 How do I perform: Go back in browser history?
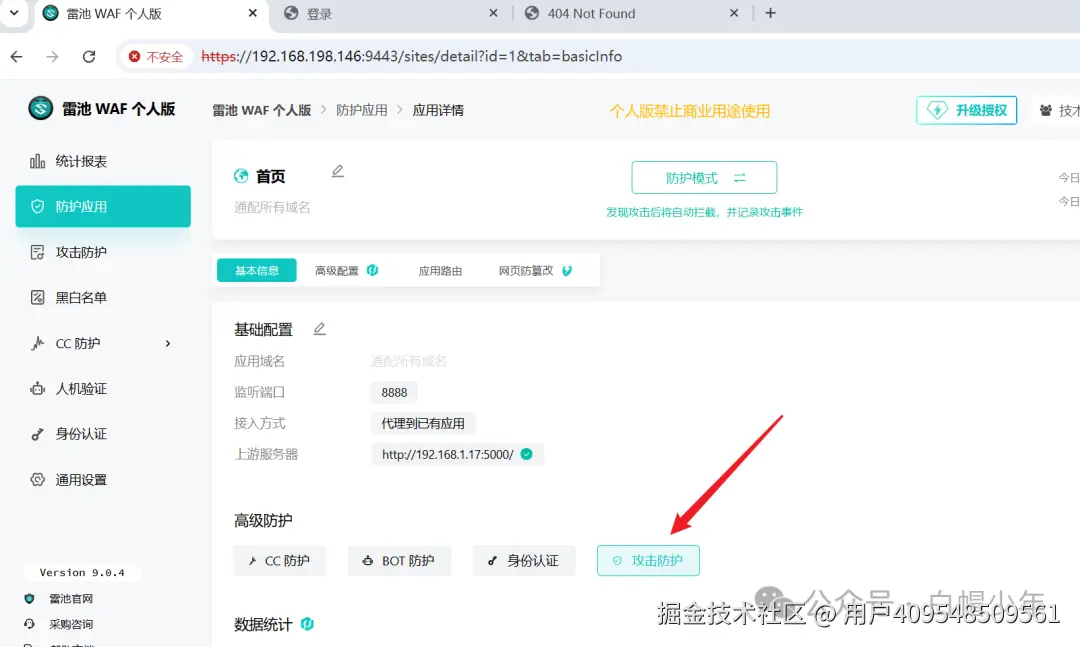point(17,57)
